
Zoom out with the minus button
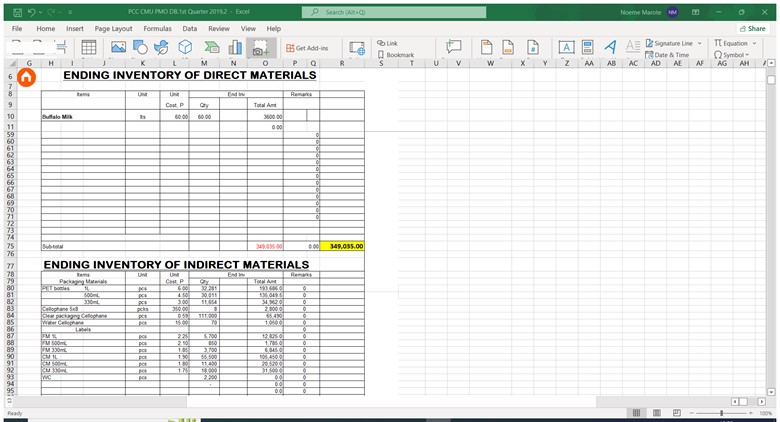[x=691, y=413]
